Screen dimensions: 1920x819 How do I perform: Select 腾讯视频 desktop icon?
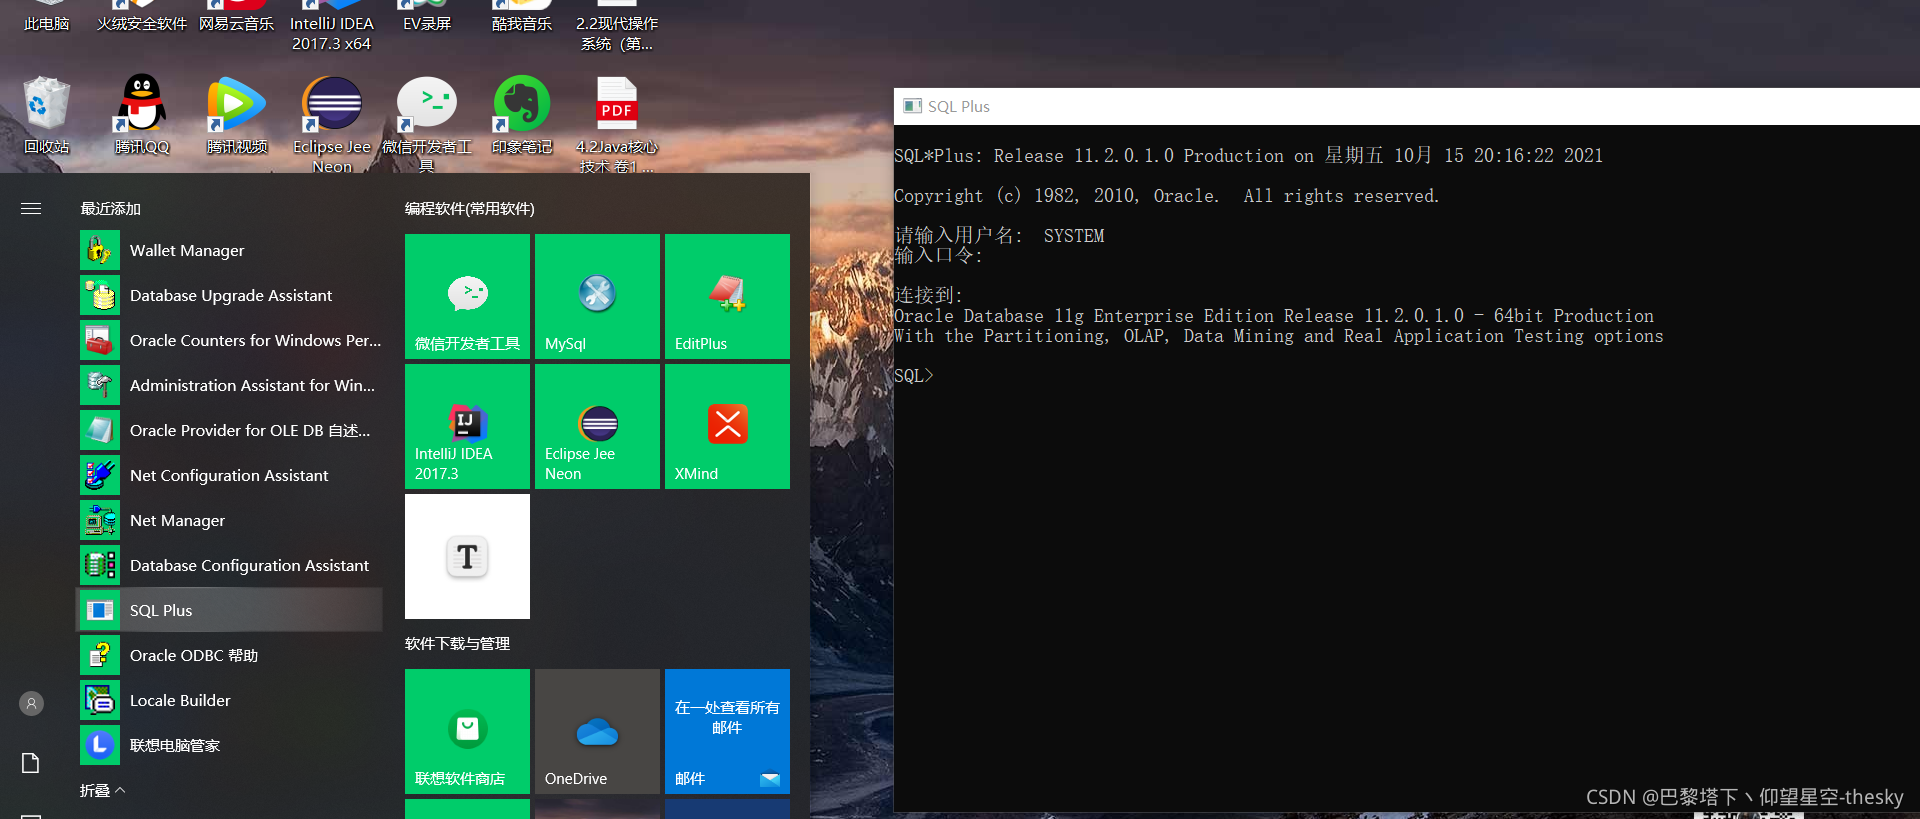click(x=237, y=115)
